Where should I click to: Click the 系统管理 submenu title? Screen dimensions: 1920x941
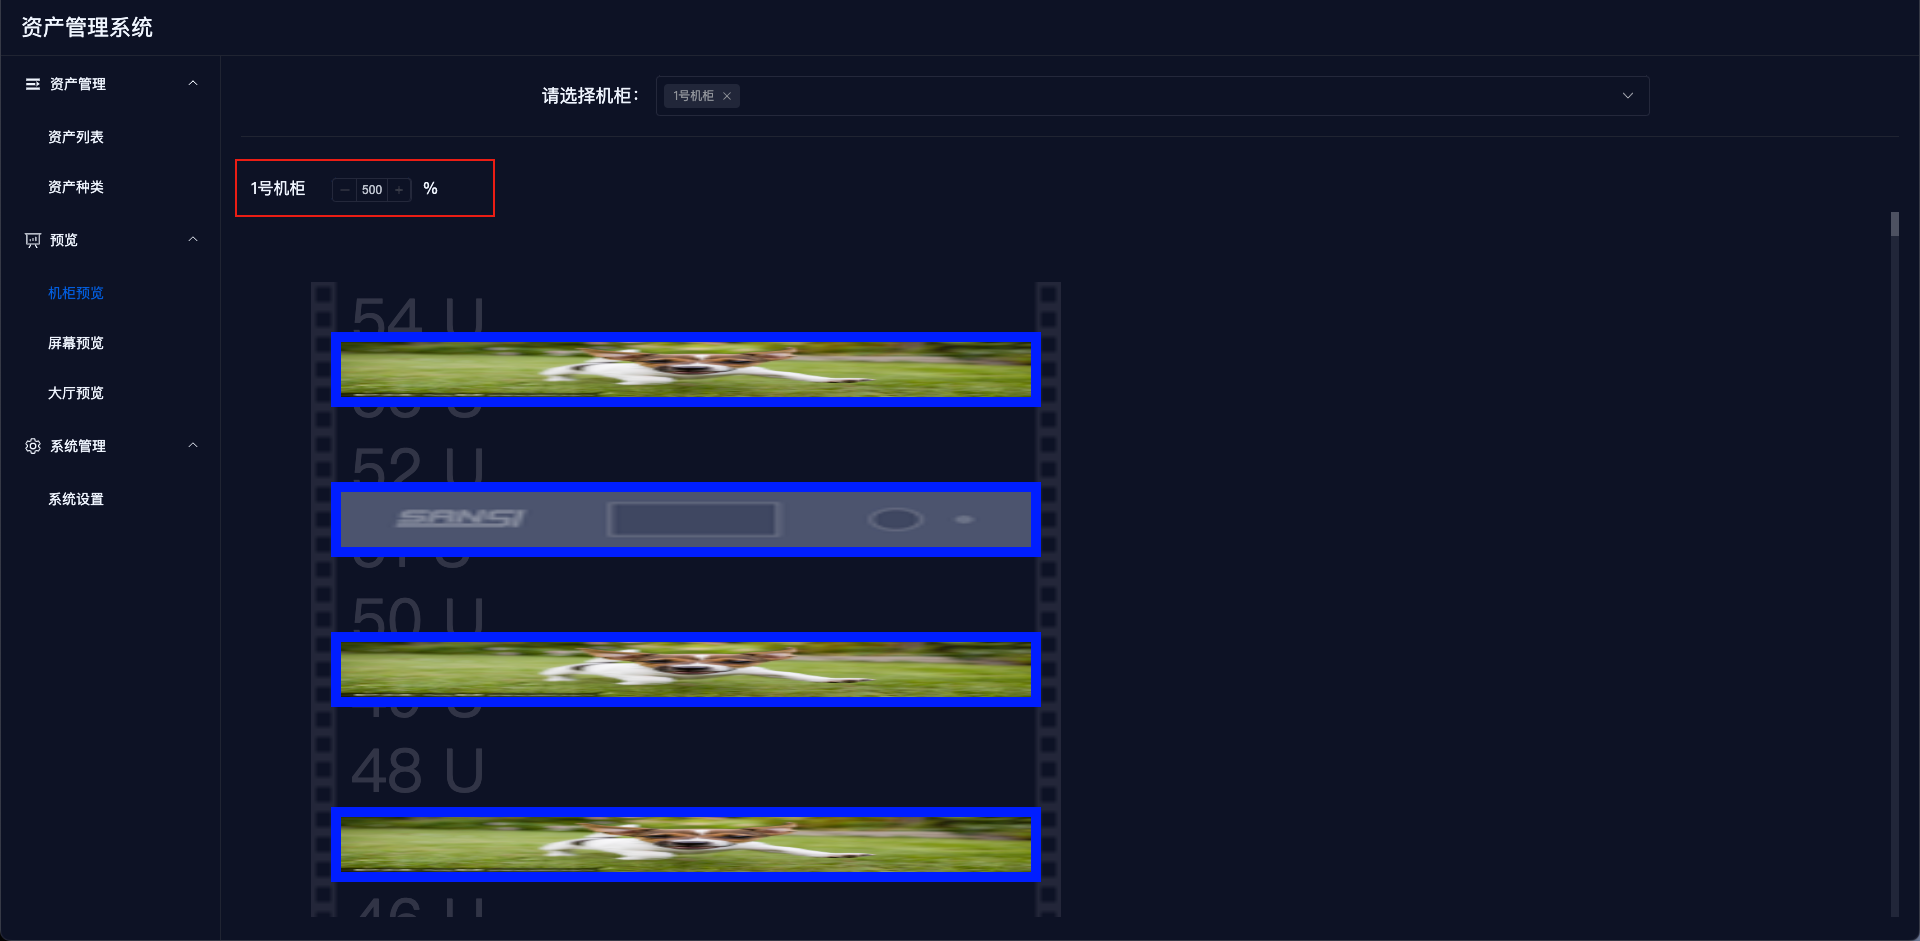tap(78, 446)
